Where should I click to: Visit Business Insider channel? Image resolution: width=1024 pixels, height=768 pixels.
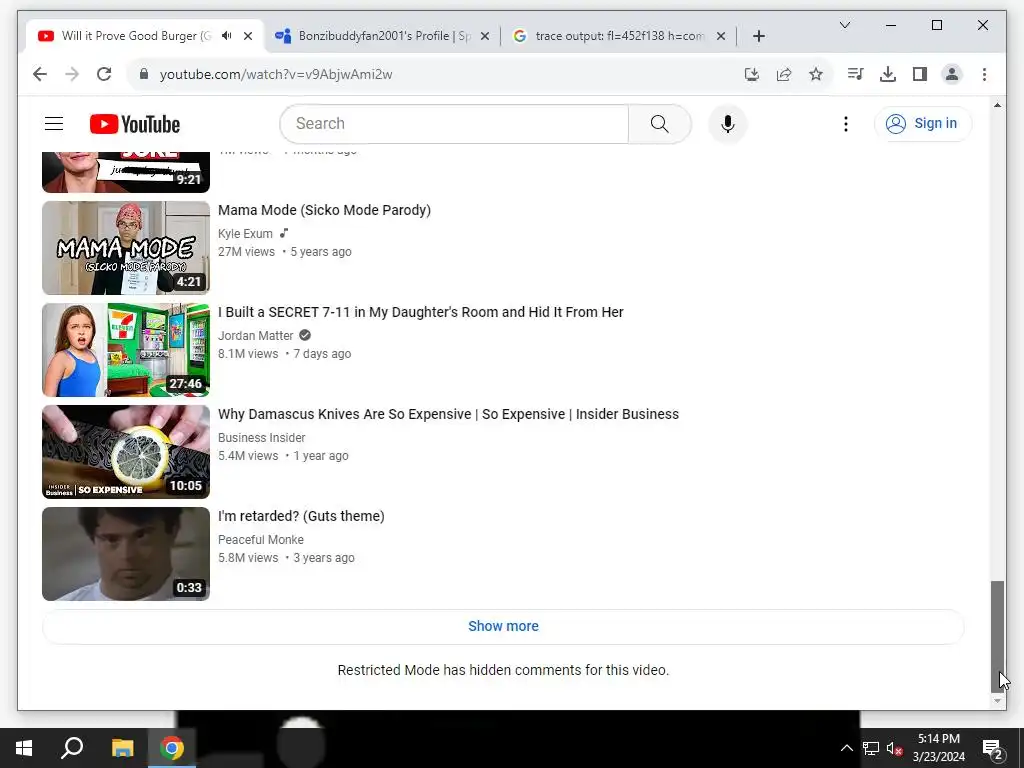262,438
